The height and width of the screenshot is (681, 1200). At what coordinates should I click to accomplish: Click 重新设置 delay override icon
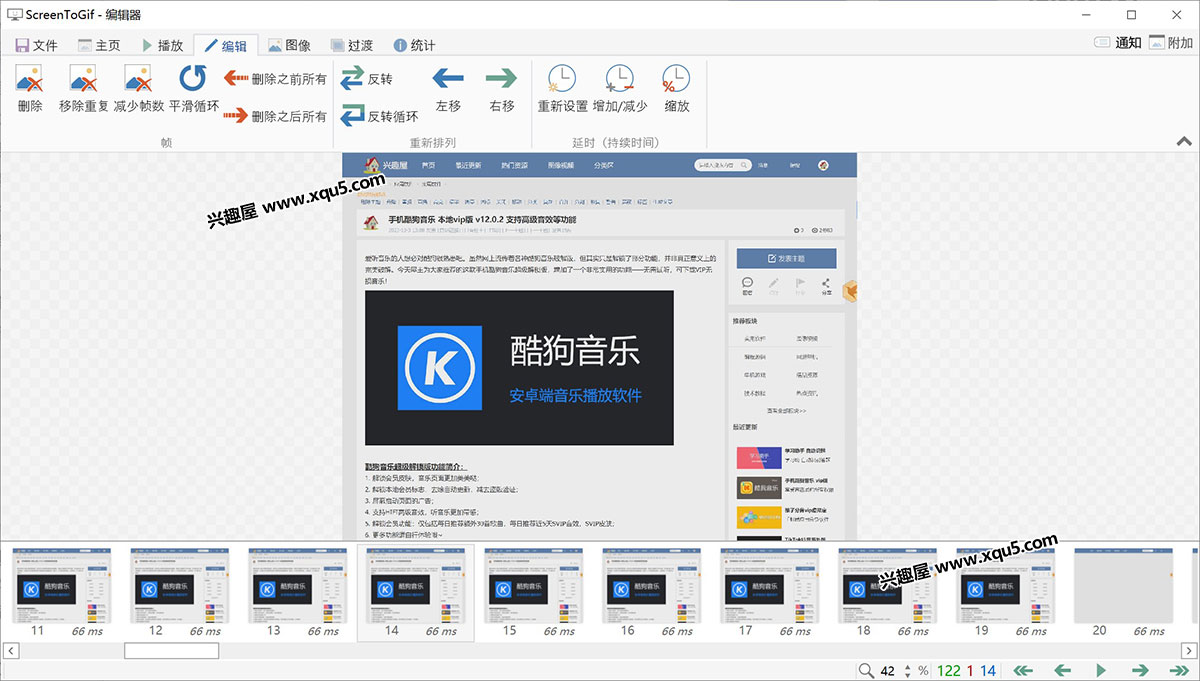562,79
